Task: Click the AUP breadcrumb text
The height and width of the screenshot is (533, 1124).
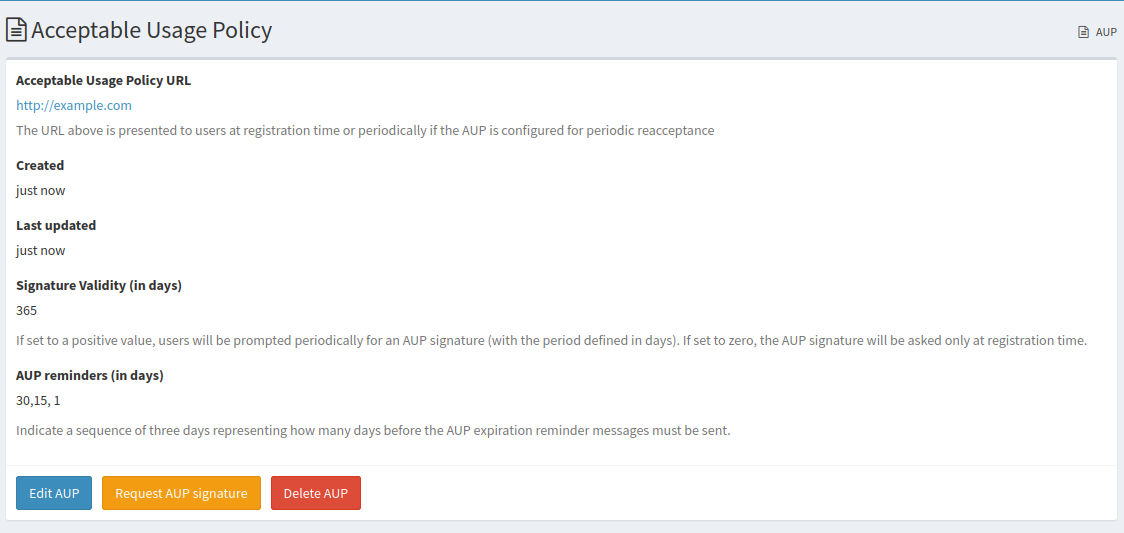Action: pyautogui.click(x=1106, y=32)
